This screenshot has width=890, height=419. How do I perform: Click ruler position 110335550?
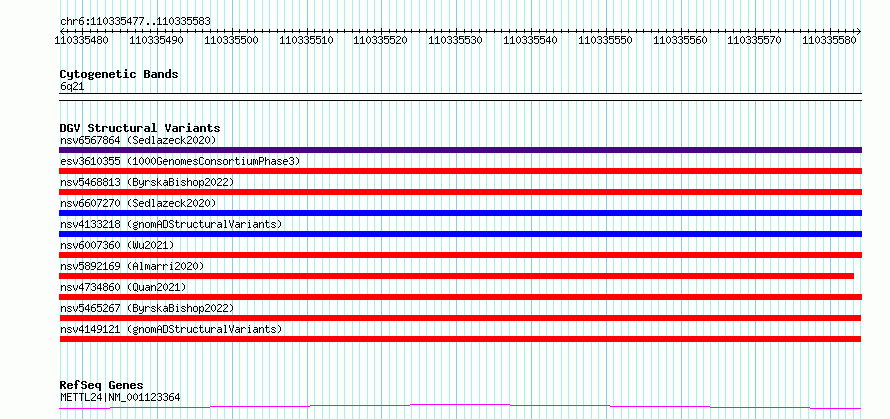click(606, 40)
